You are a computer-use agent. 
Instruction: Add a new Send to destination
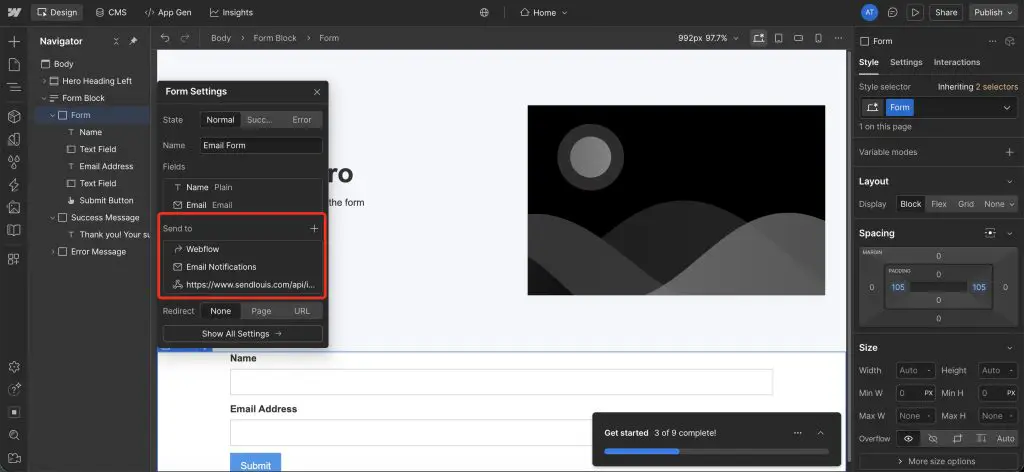point(314,228)
